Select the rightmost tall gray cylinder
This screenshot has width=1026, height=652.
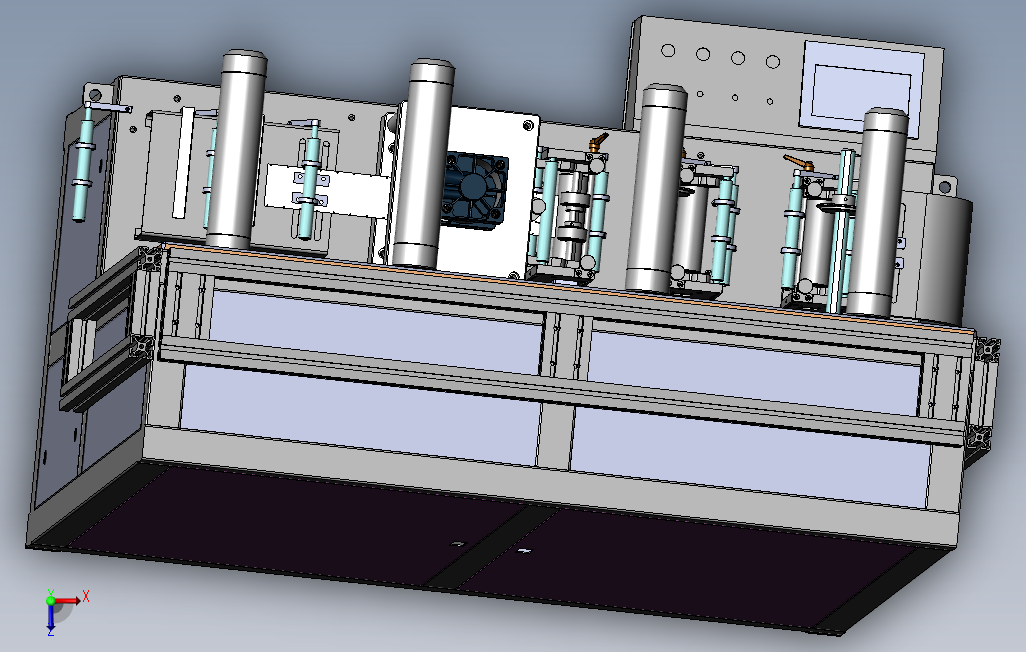pos(877,211)
